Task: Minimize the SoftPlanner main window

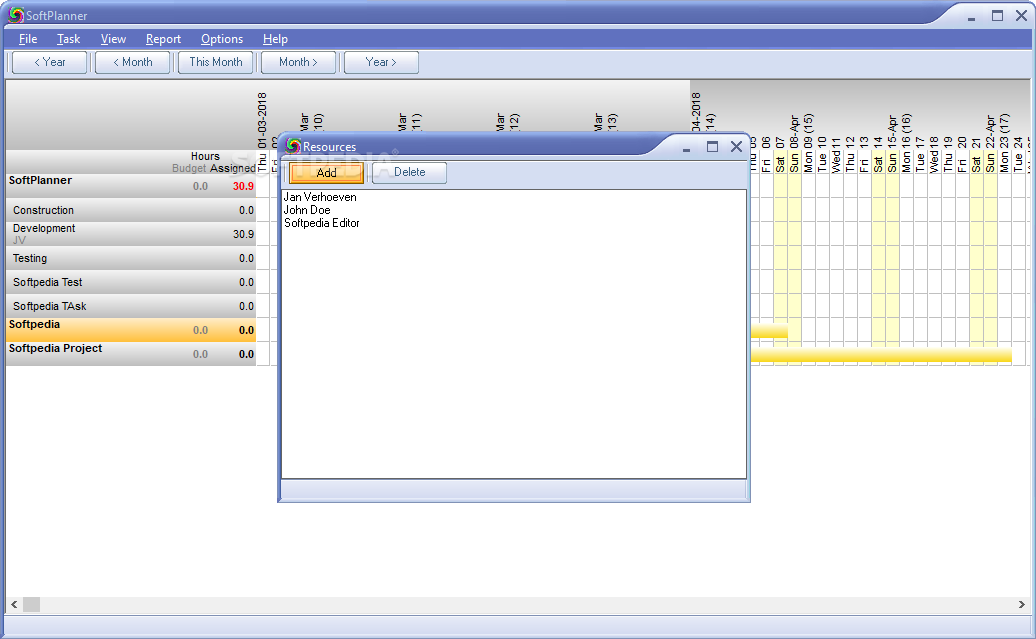Action: [x=971, y=17]
